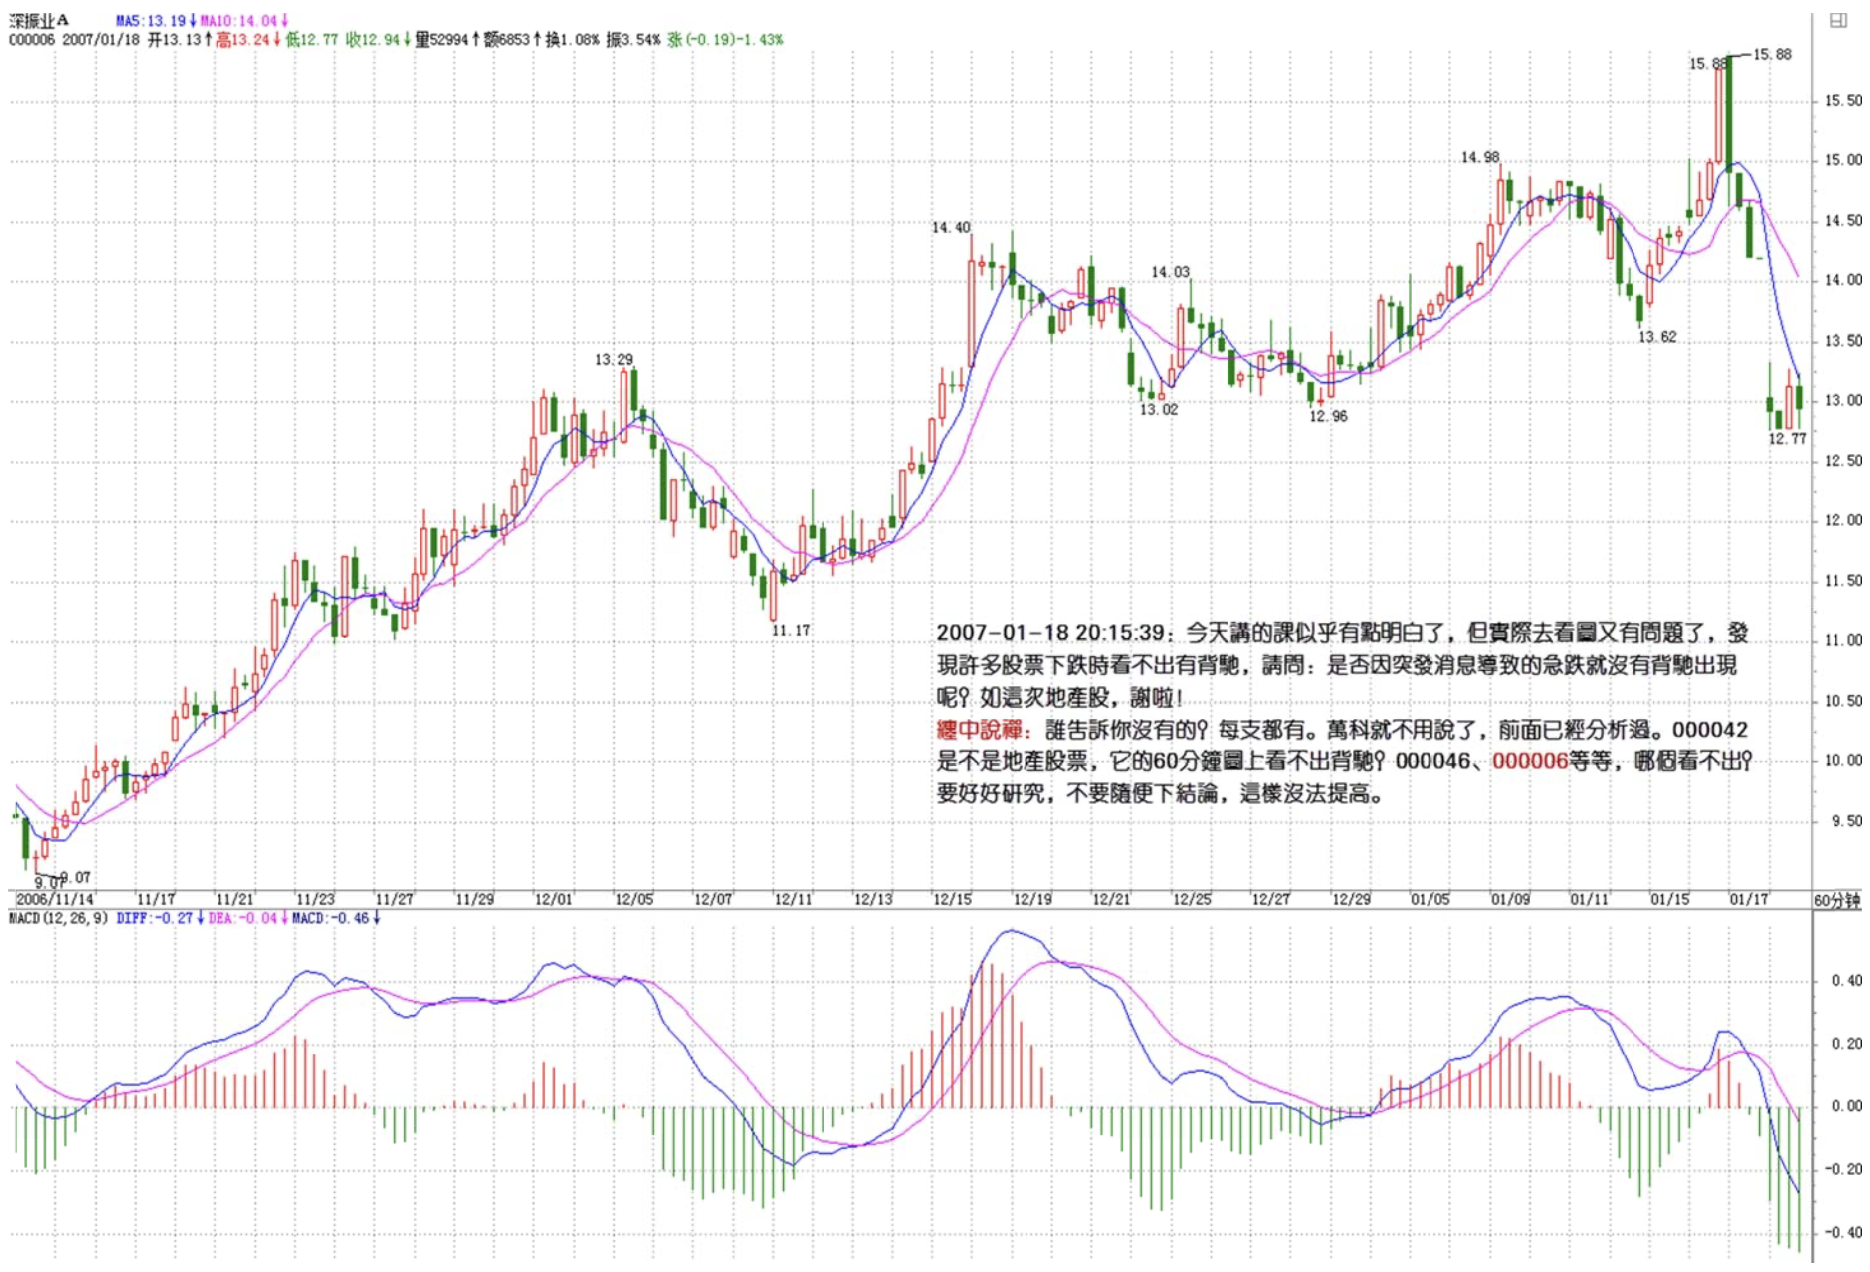This screenshot has height=1272, width=1870.
Task: Click the 14.40 peak price annotation
Action: click(x=951, y=227)
